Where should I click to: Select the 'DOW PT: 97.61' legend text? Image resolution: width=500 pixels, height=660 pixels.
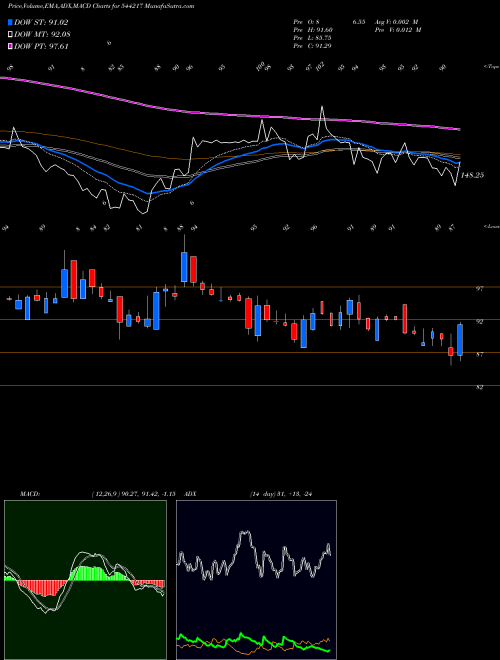coord(41,46)
